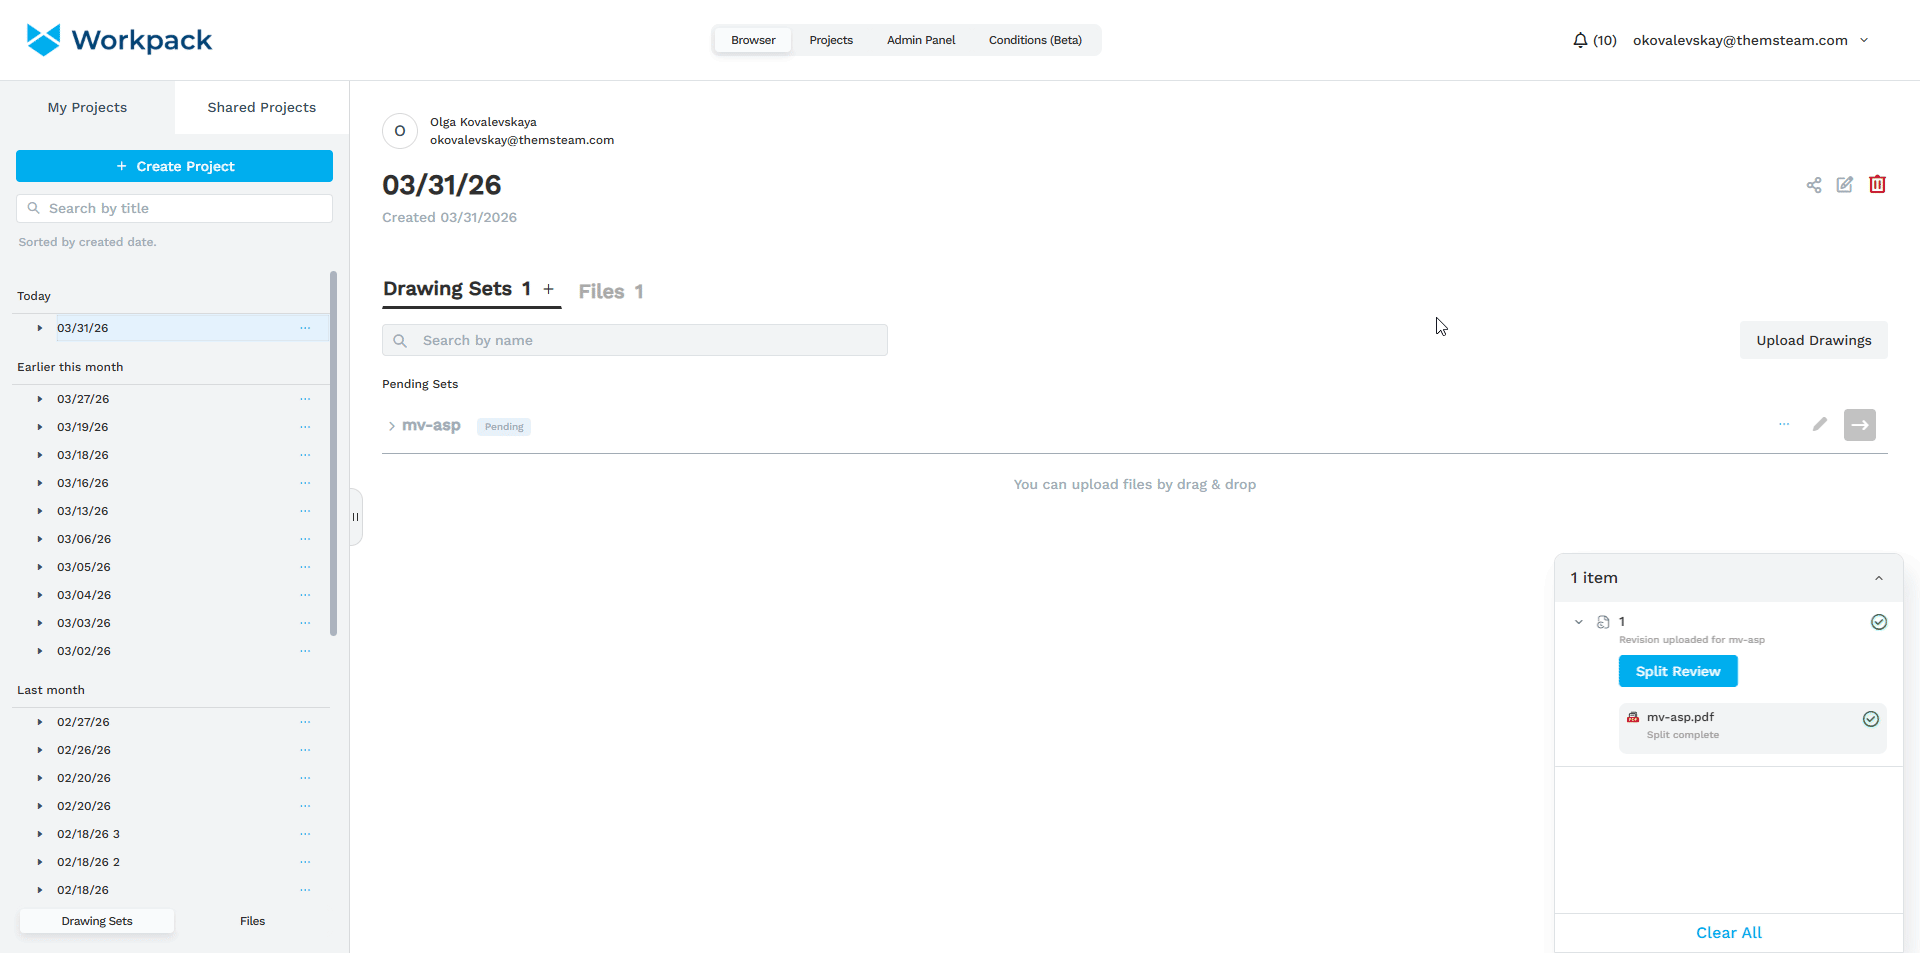
Task: Expand the 03/27/26 project tree item
Action: point(40,399)
